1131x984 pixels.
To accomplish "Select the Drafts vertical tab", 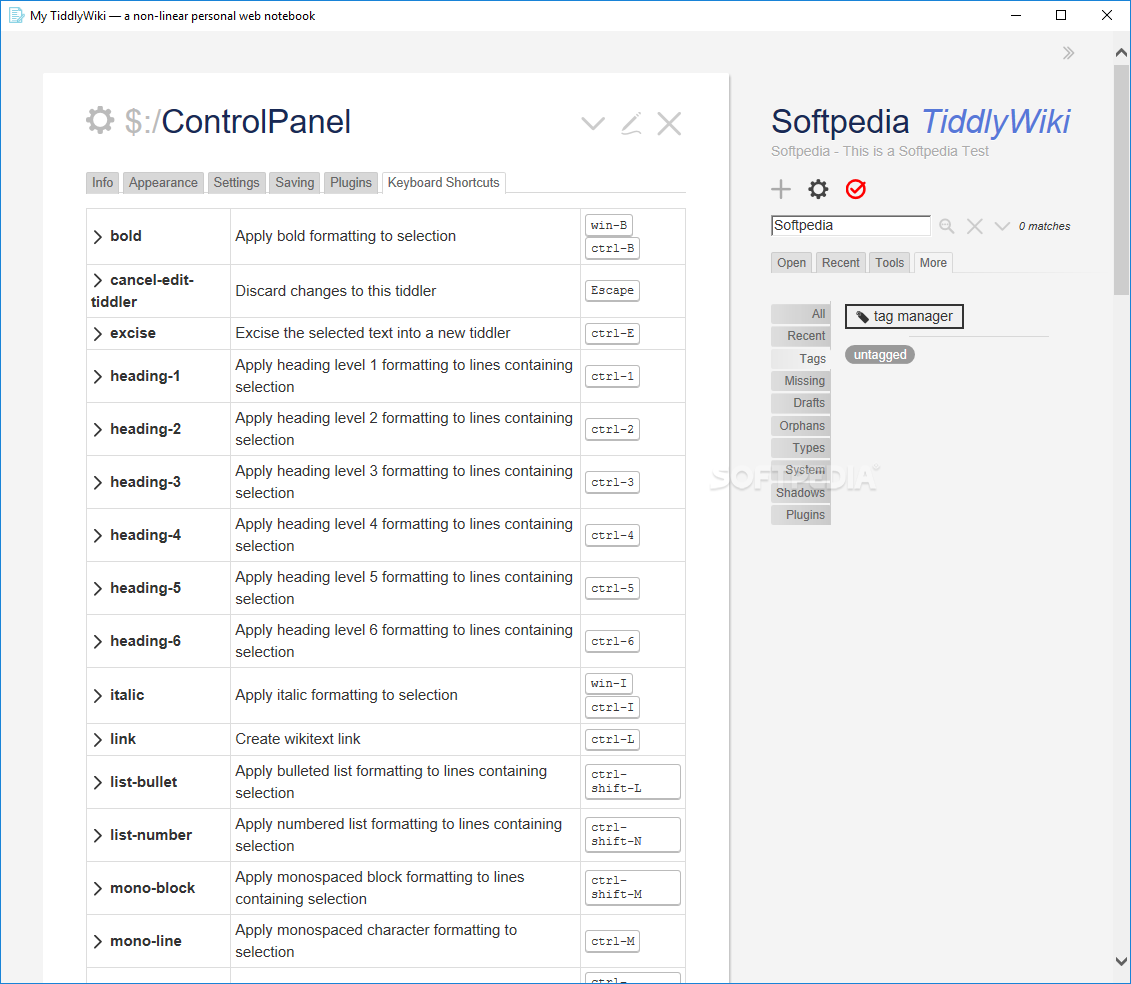I will click(x=801, y=403).
